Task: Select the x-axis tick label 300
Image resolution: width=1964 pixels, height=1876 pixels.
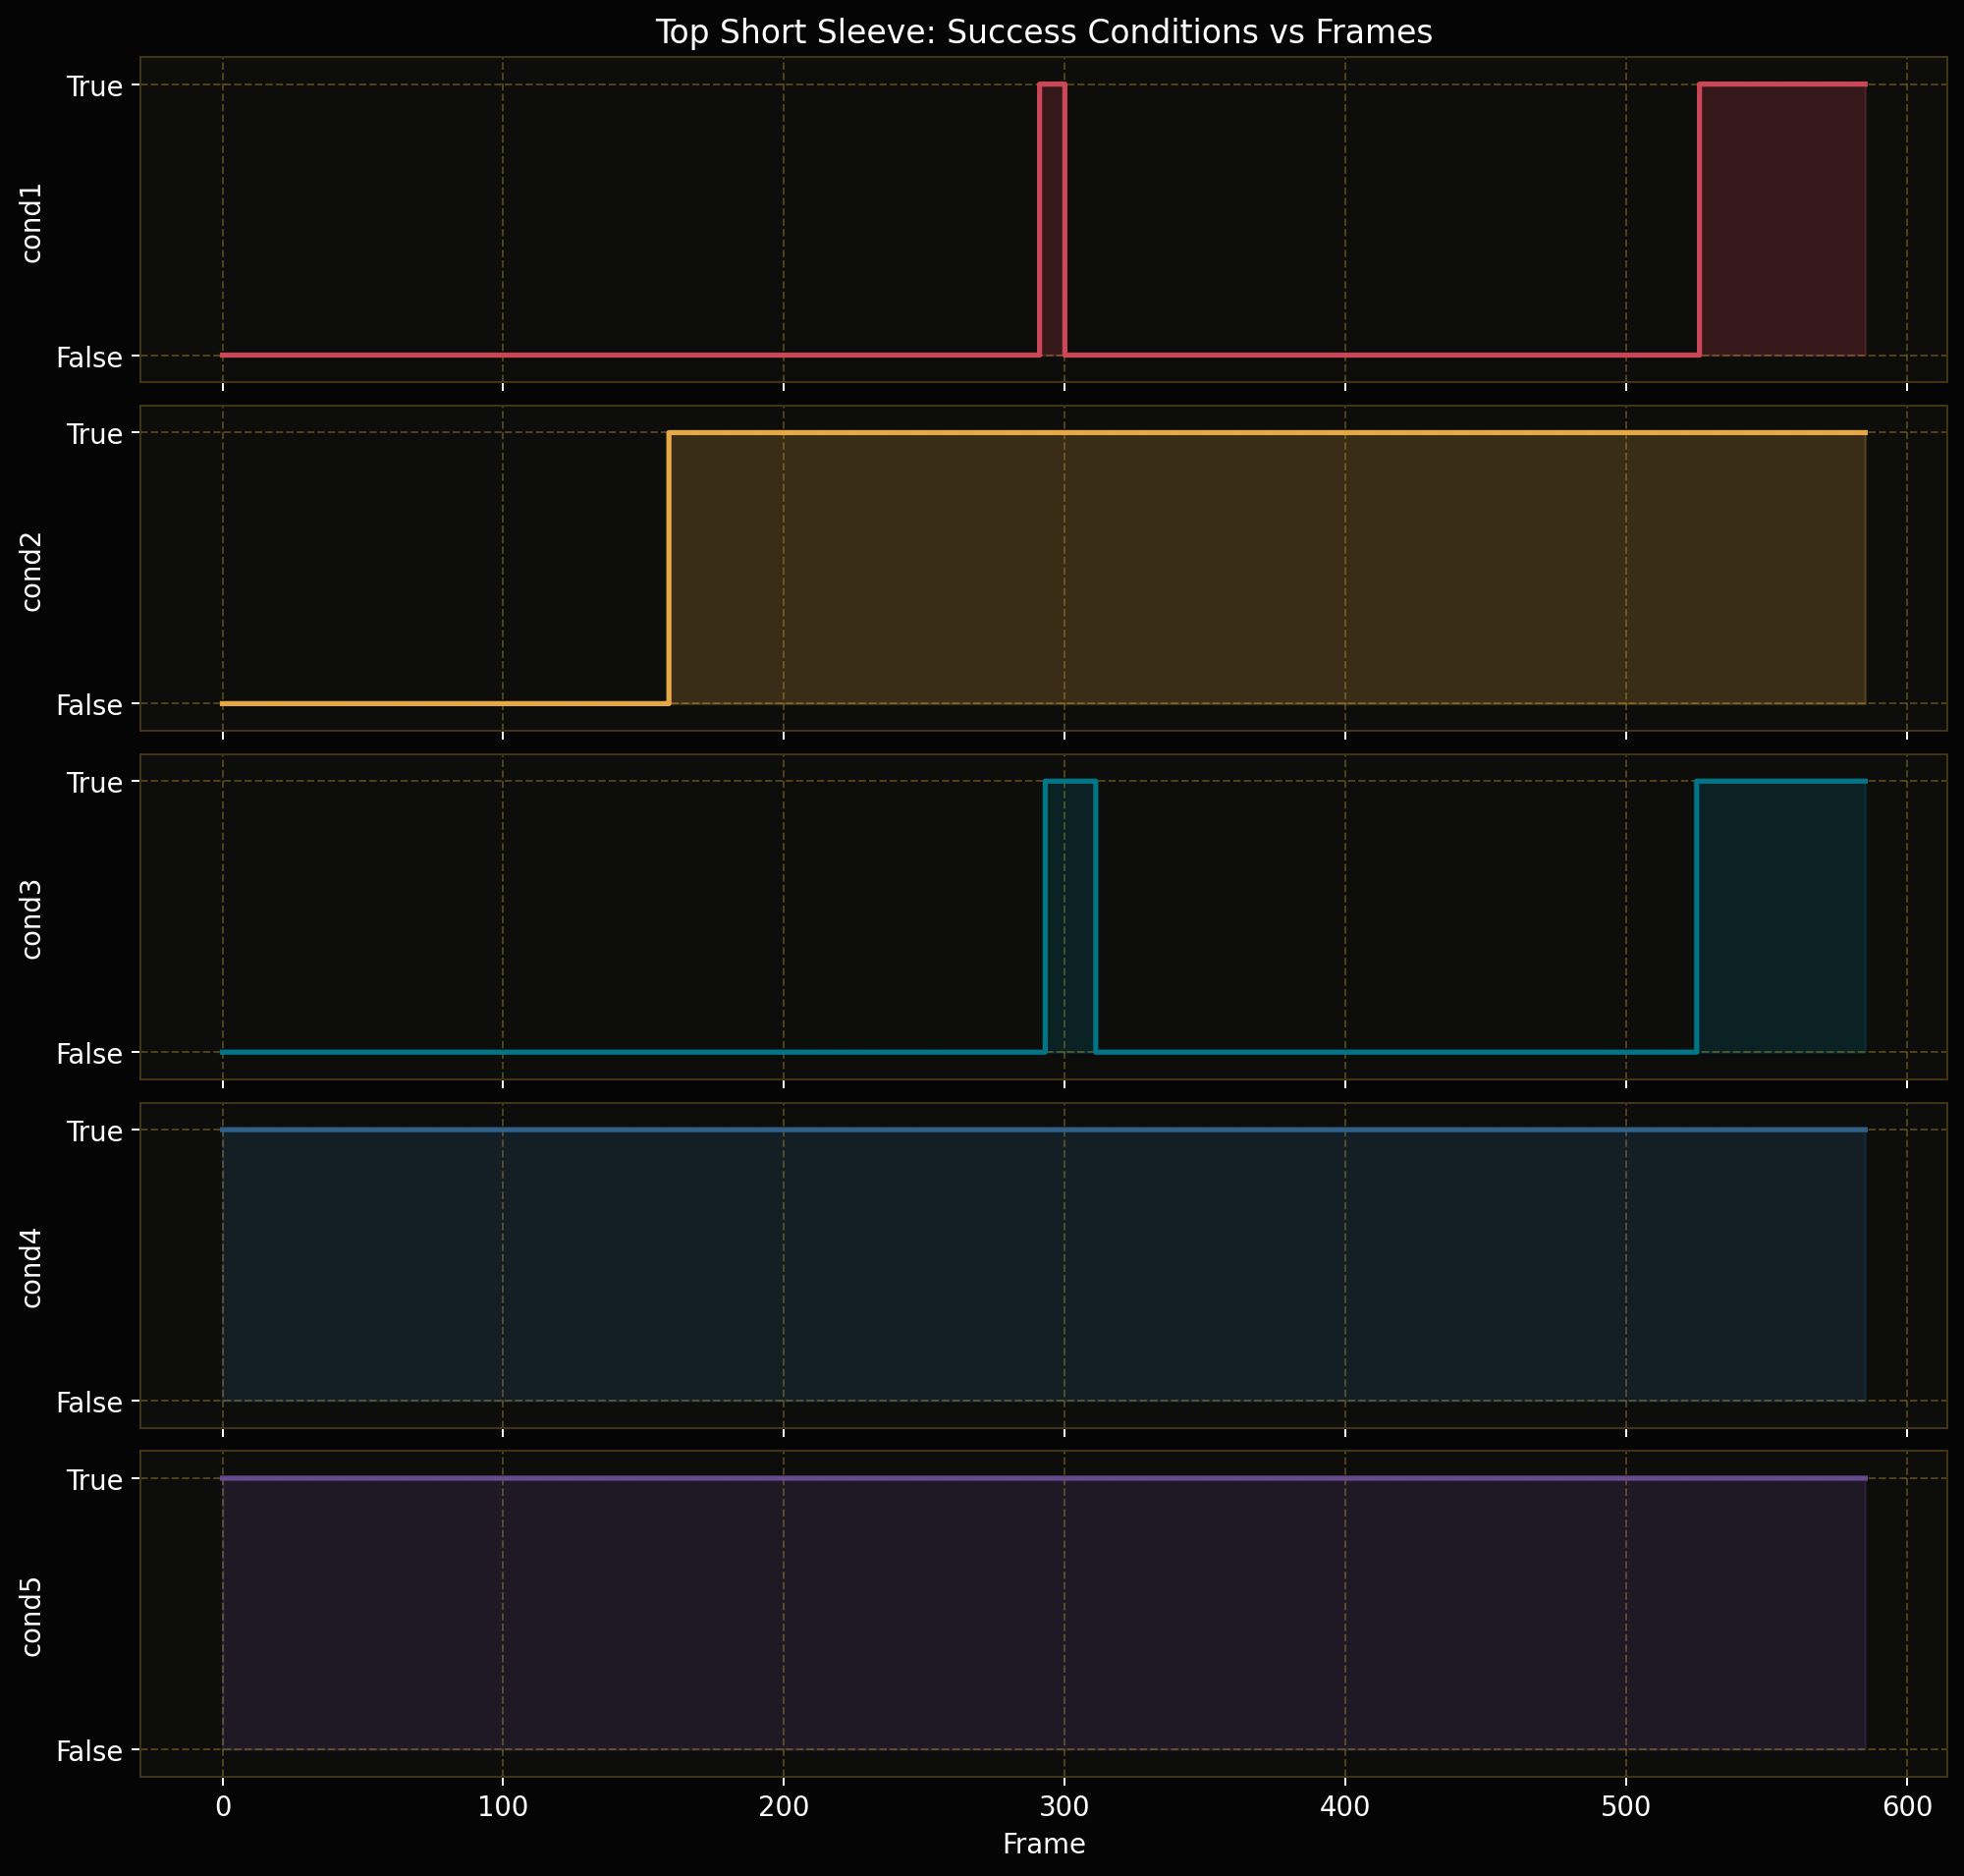Action: [x=1064, y=1806]
